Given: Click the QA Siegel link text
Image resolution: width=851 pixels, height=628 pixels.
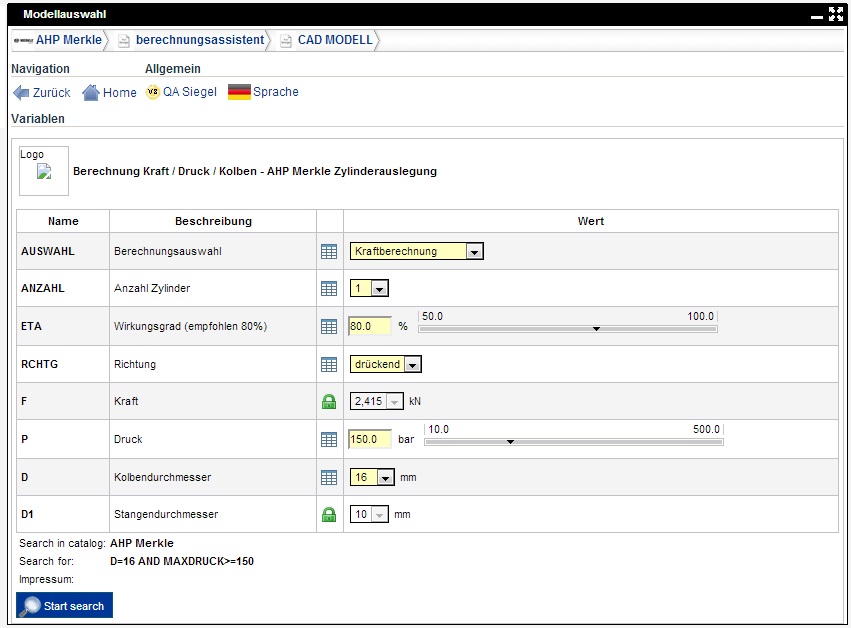Looking at the screenshot, I should (x=189, y=92).
